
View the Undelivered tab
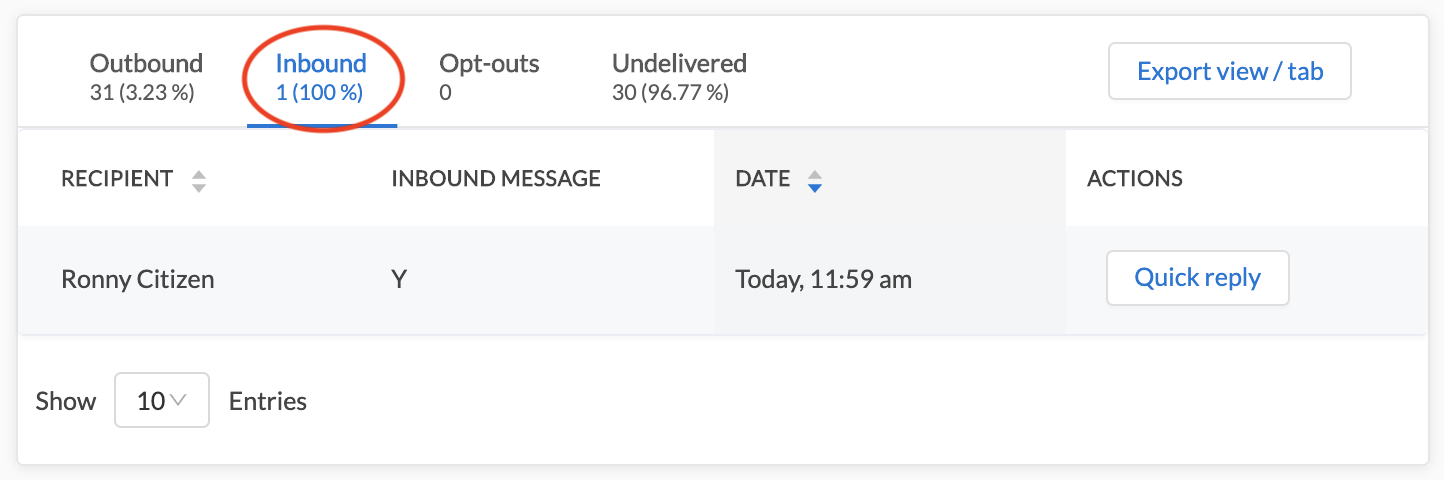[679, 77]
